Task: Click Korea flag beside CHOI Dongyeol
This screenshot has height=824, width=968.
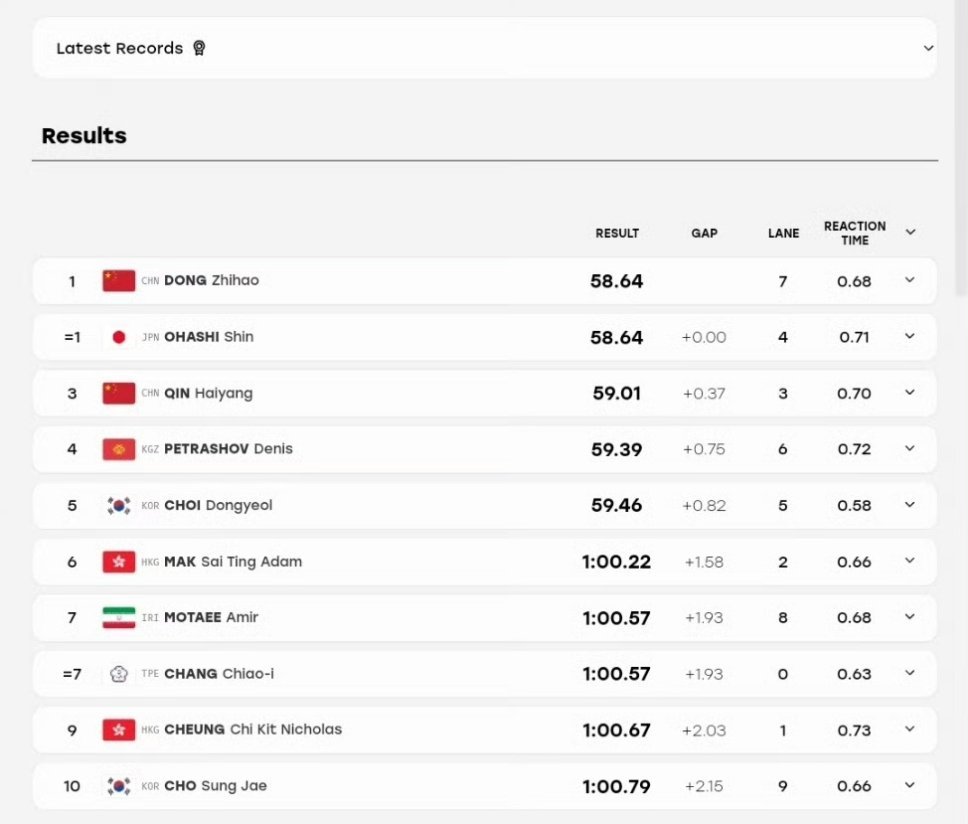Action: pyautogui.click(x=119, y=506)
